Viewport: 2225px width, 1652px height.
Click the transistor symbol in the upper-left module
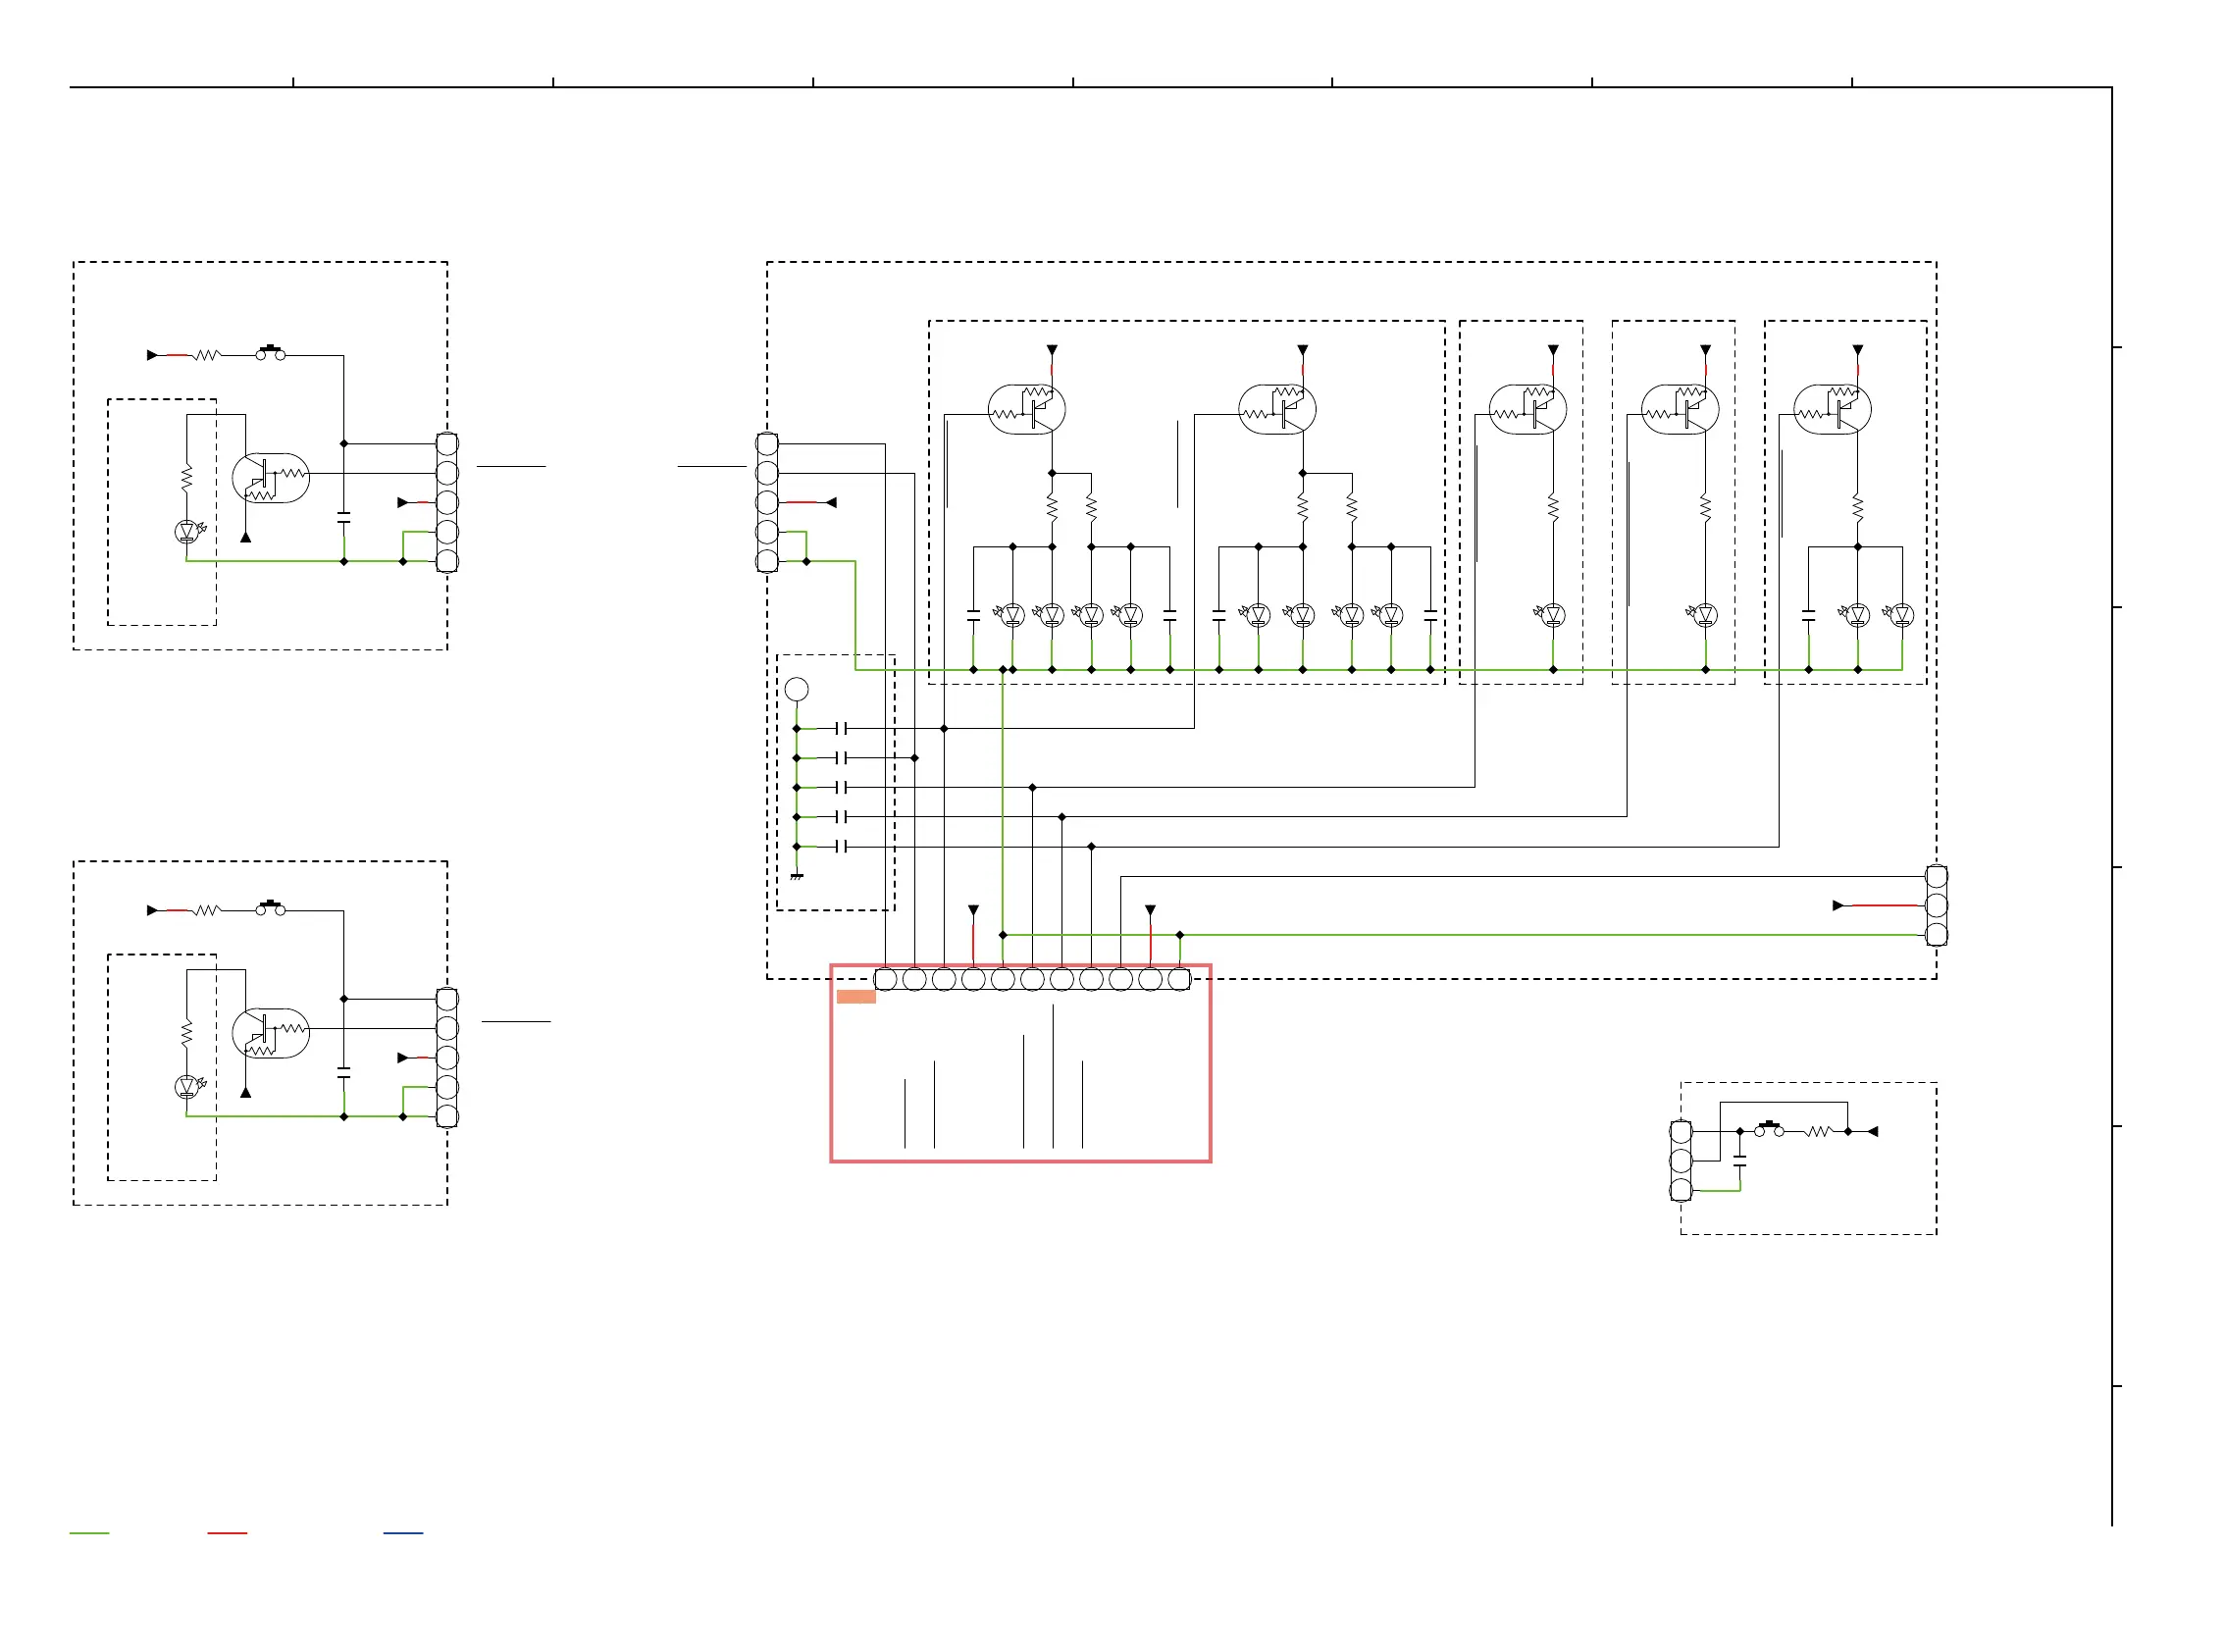[271, 478]
